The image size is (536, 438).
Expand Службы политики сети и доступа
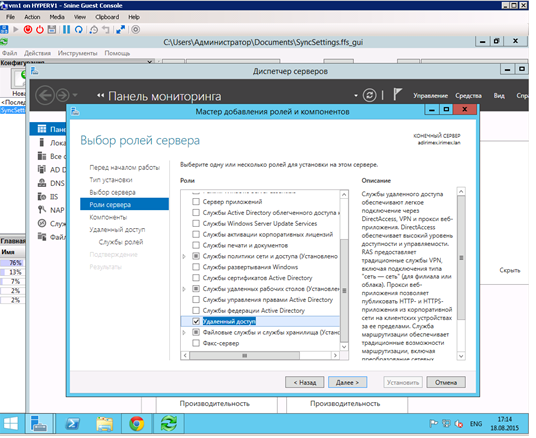click(184, 256)
